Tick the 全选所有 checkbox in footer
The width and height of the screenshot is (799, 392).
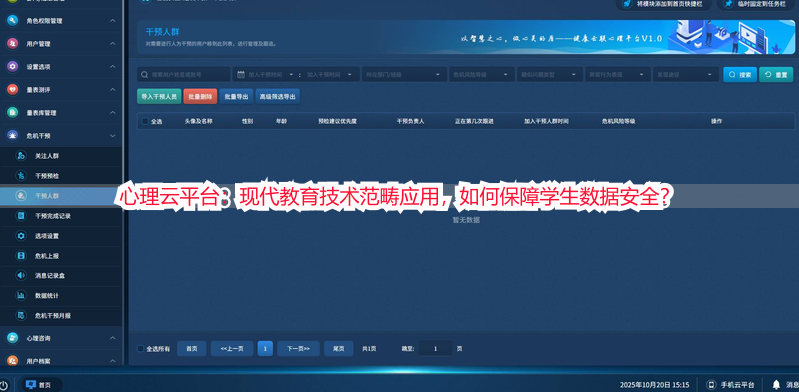coord(141,349)
